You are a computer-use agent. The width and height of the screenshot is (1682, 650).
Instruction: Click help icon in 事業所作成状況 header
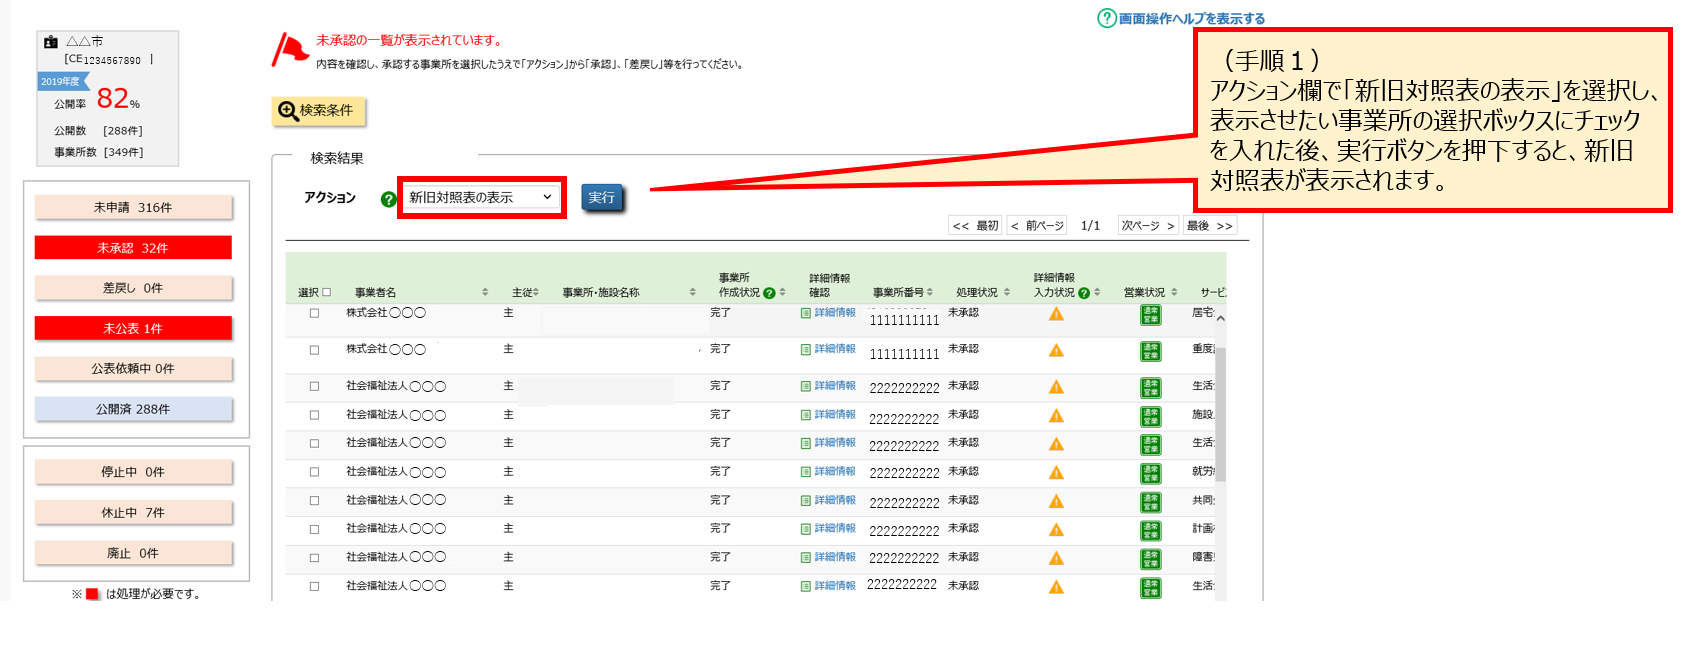(769, 293)
